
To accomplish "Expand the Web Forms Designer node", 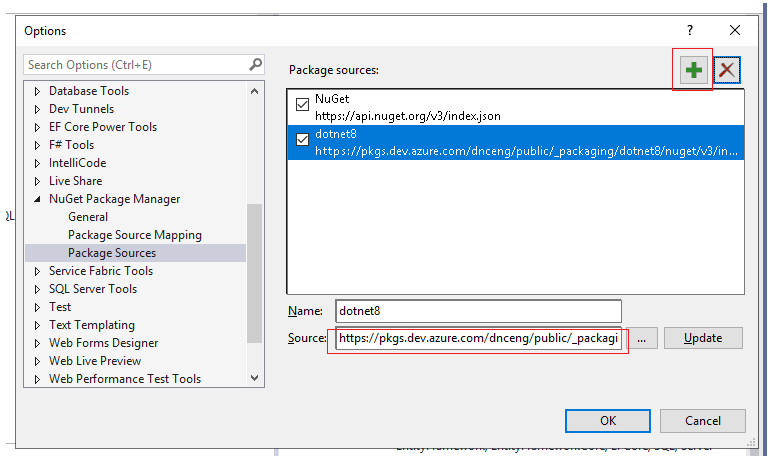I will 37,343.
